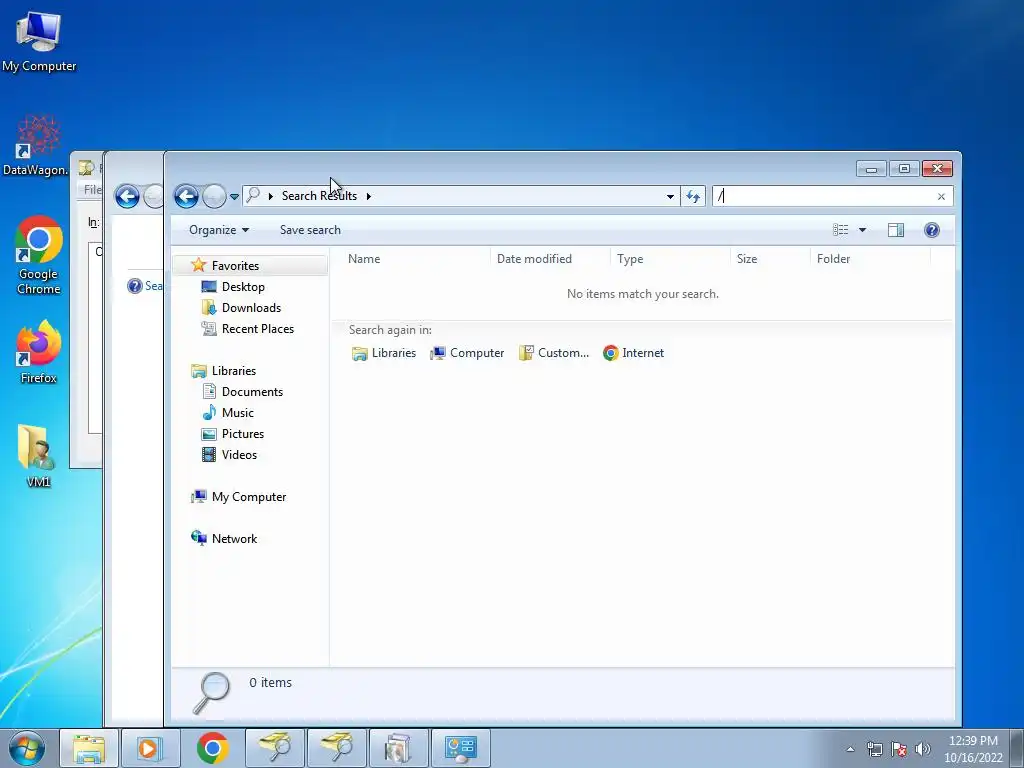
Task: Open Music library
Action: [x=237, y=413]
